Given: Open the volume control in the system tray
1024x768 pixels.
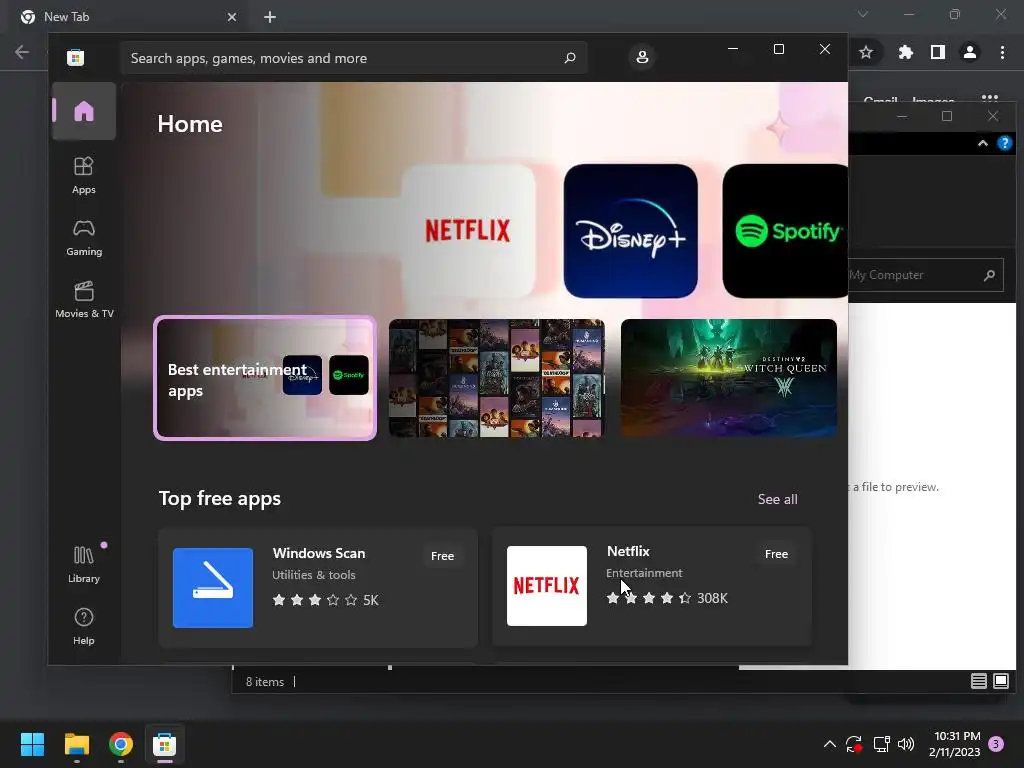Looking at the screenshot, I should (x=906, y=744).
